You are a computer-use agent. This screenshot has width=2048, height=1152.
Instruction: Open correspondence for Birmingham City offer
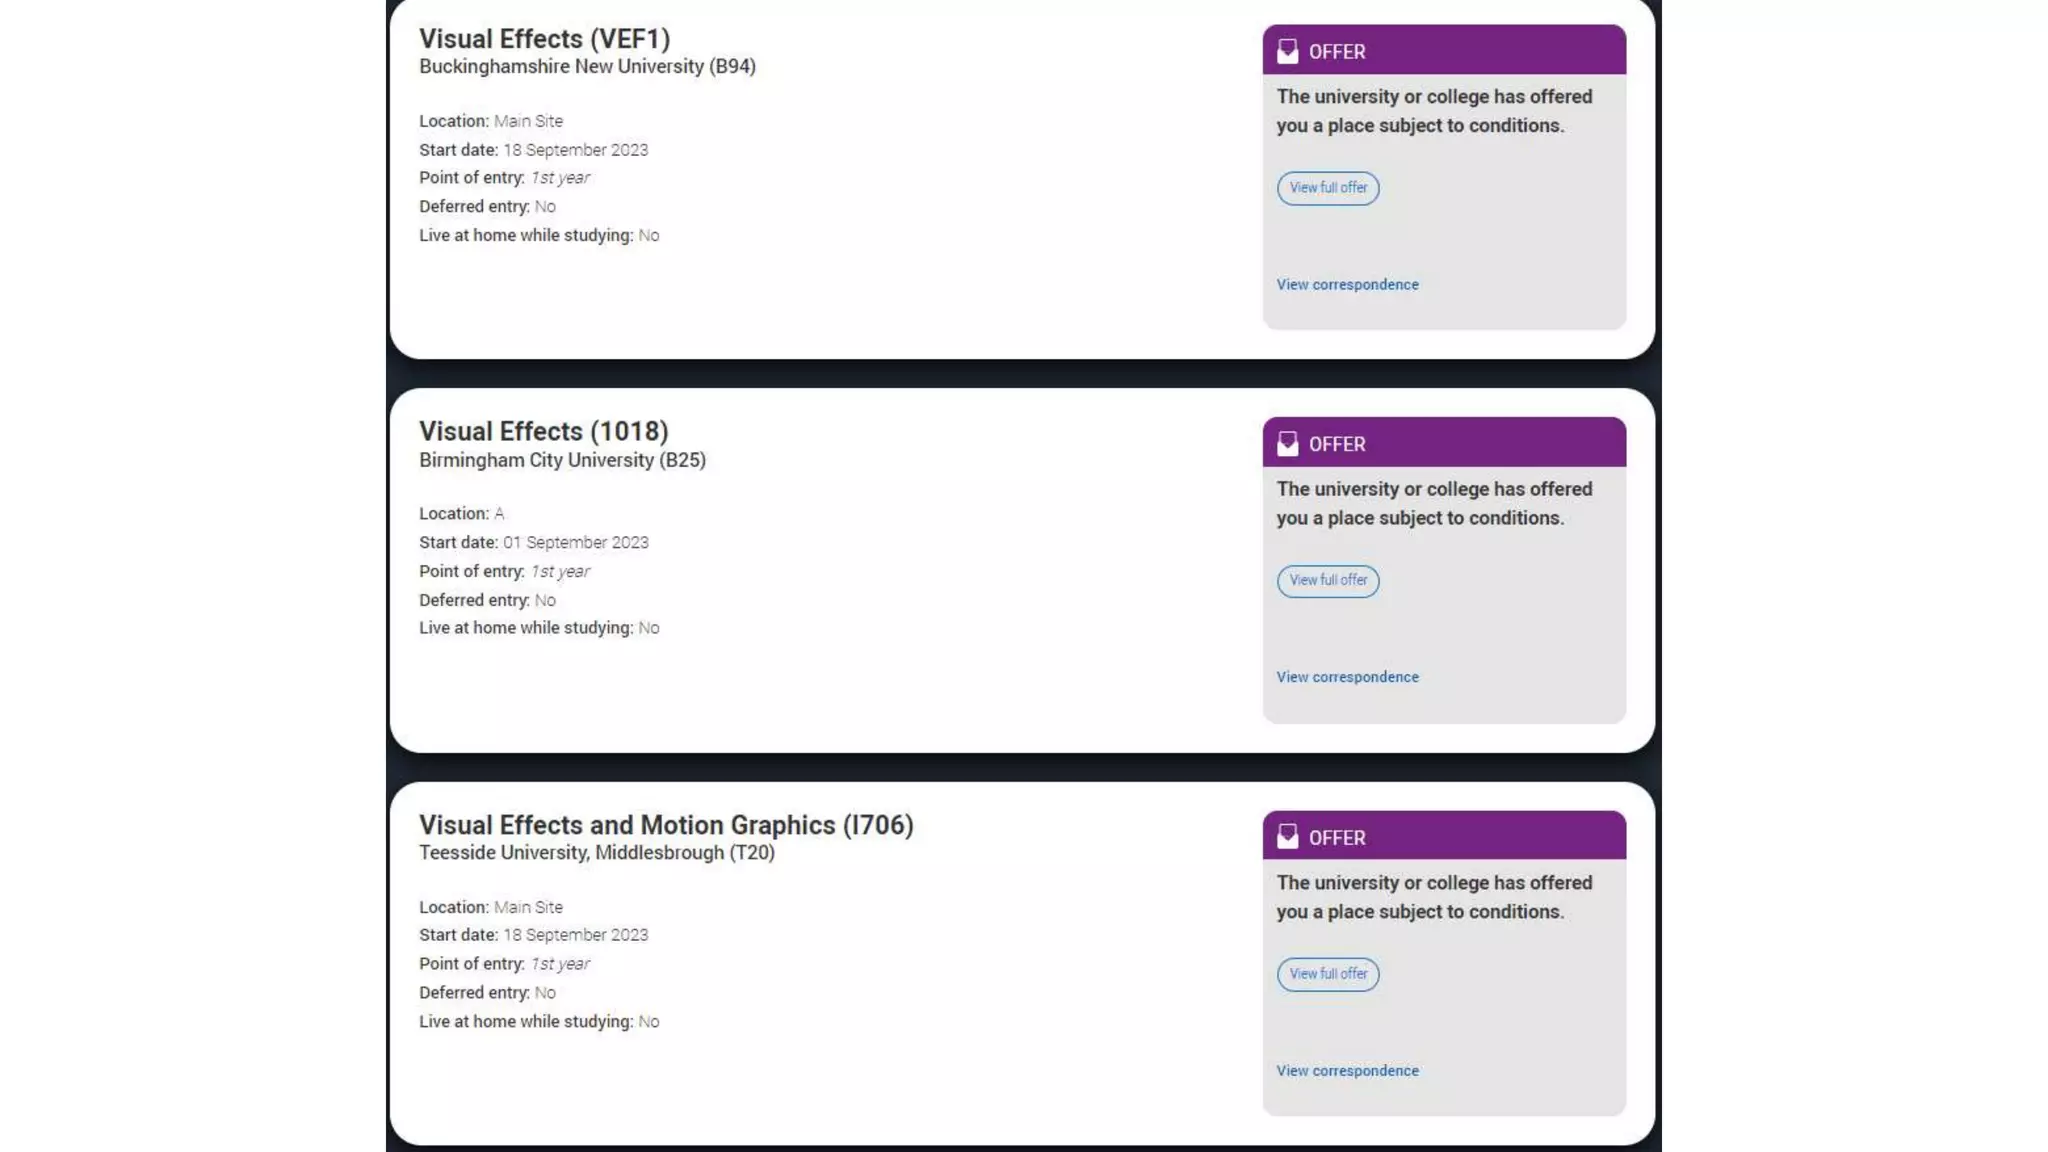(1347, 677)
